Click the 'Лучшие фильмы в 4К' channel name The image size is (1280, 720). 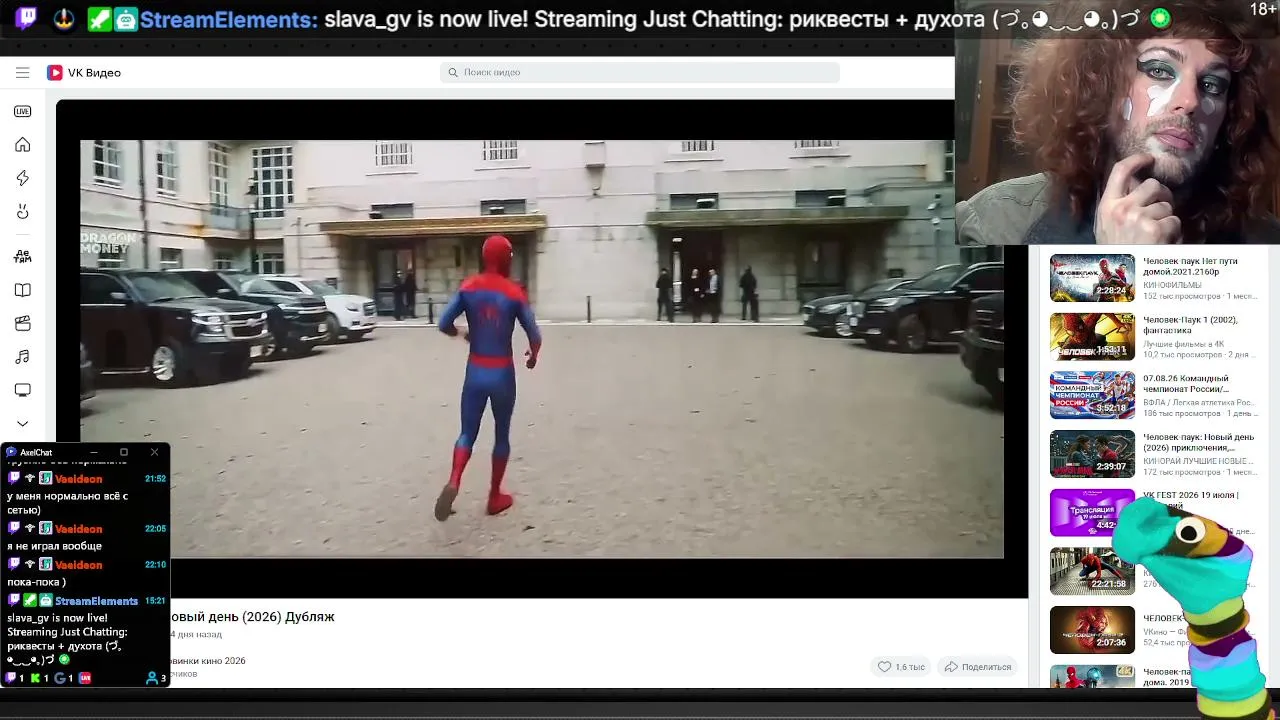[1183, 344]
